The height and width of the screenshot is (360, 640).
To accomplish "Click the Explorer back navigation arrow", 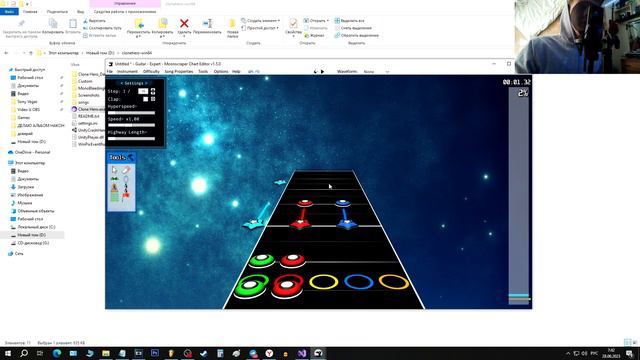I will (x=6, y=53).
